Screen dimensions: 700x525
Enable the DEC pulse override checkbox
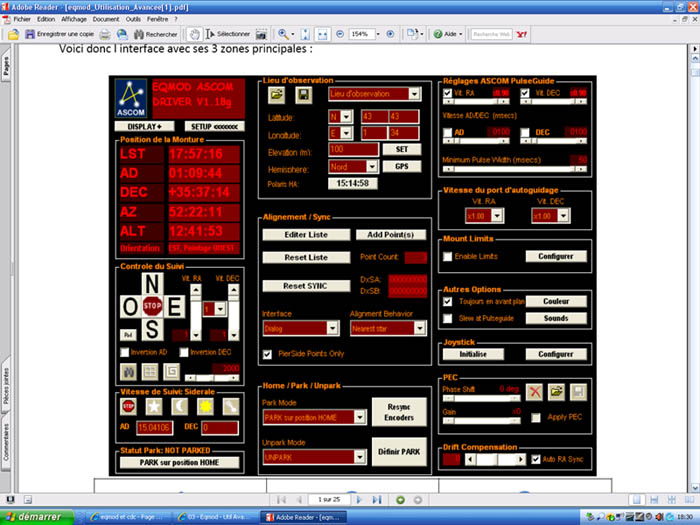click(x=525, y=132)
